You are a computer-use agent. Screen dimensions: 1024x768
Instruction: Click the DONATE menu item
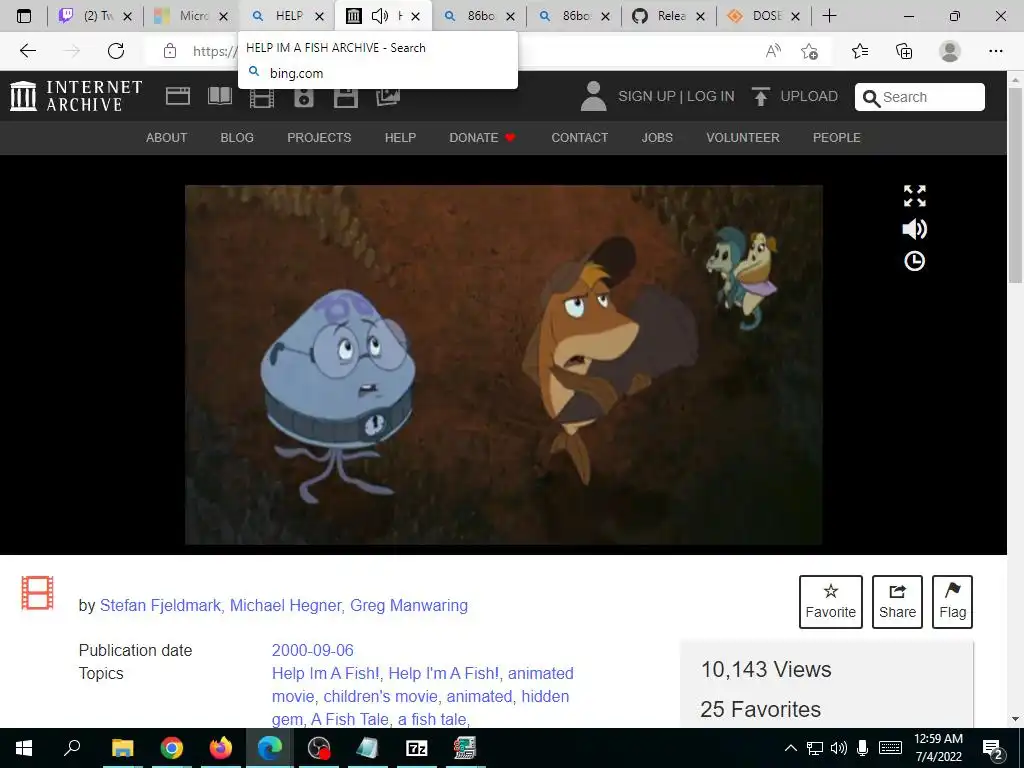[x=483, y=138]
